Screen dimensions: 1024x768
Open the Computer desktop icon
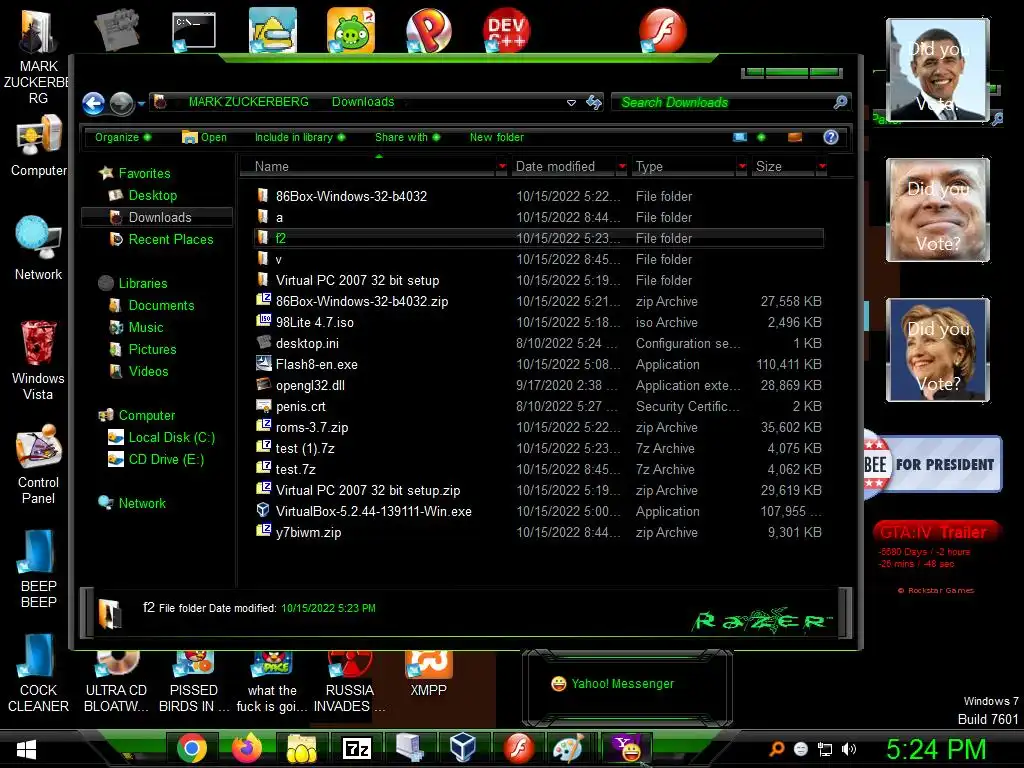[39, 145]
